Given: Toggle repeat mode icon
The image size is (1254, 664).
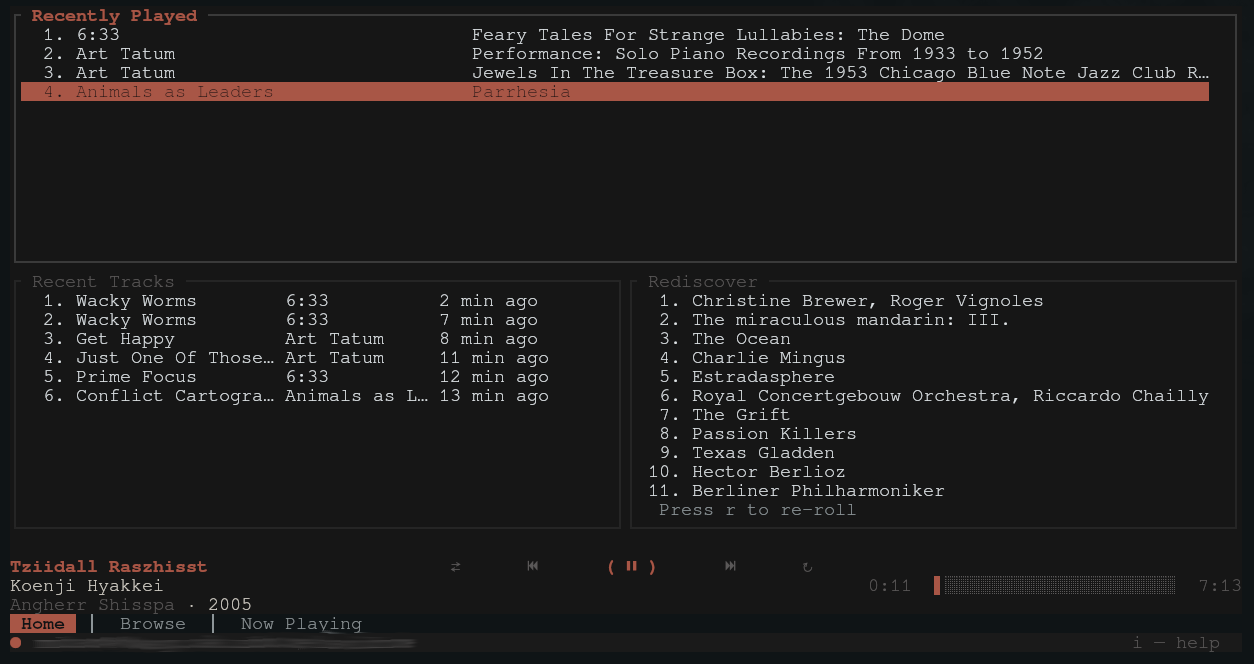Looking at the screenshot, I should [x=808, y=567].
